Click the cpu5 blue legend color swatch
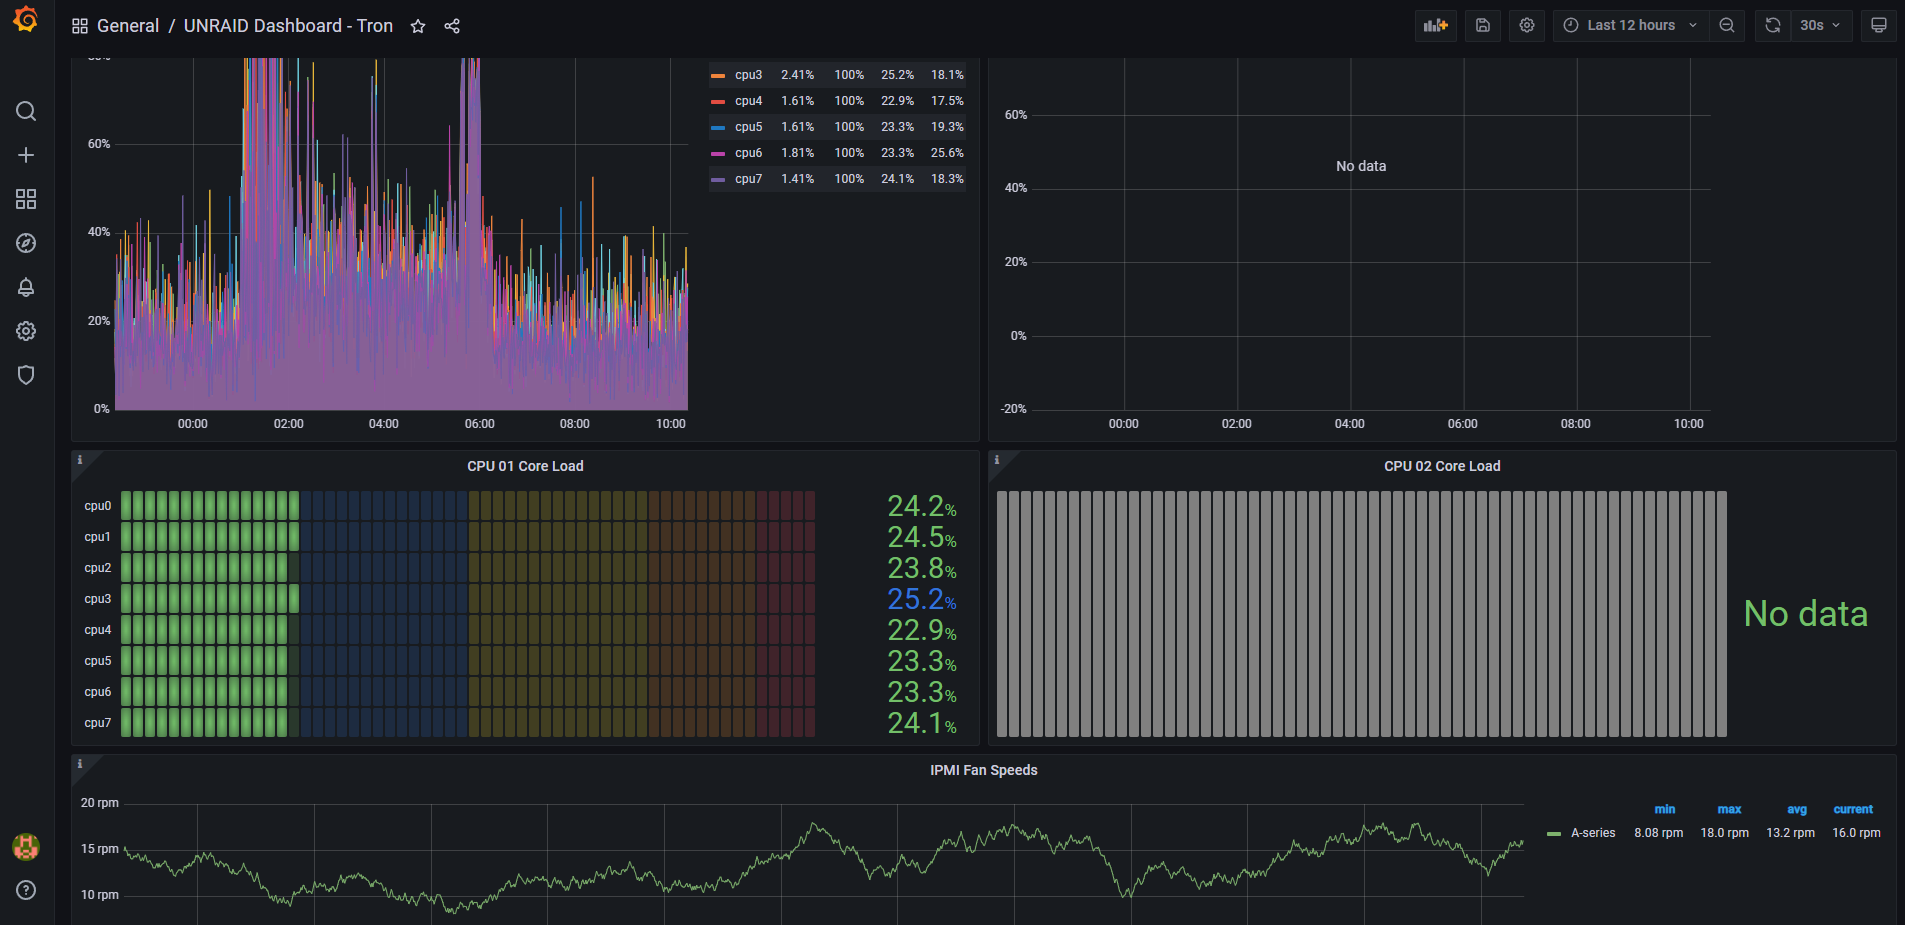The width and height of the screenshot is (1905, 925). (717, 127)
